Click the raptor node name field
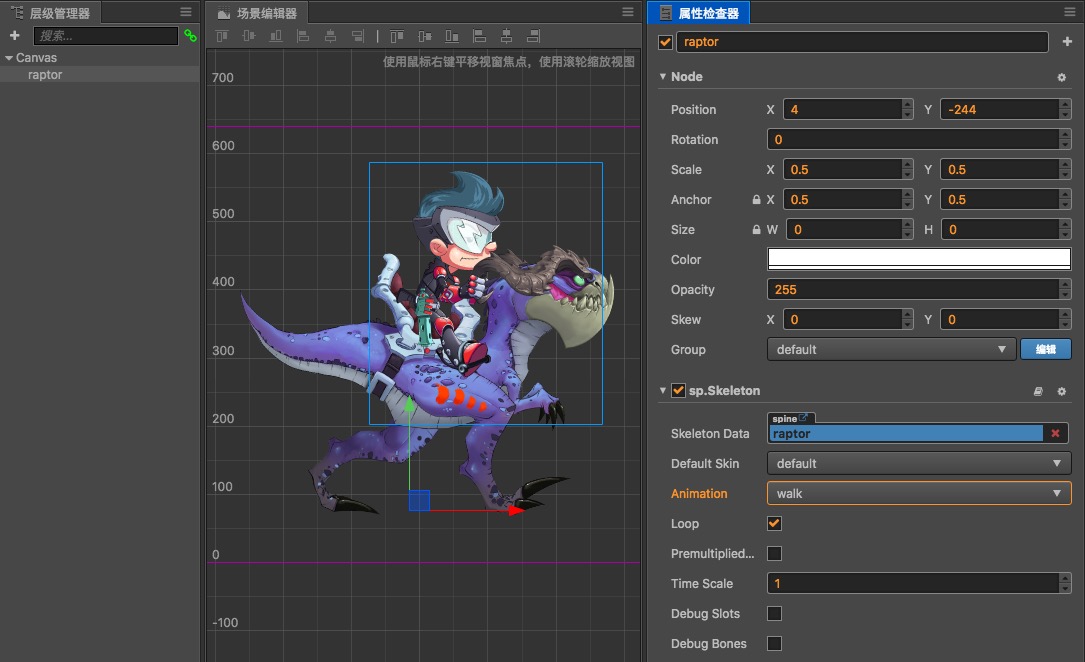Screen dimensions: 1085x662 click(861, 42)
